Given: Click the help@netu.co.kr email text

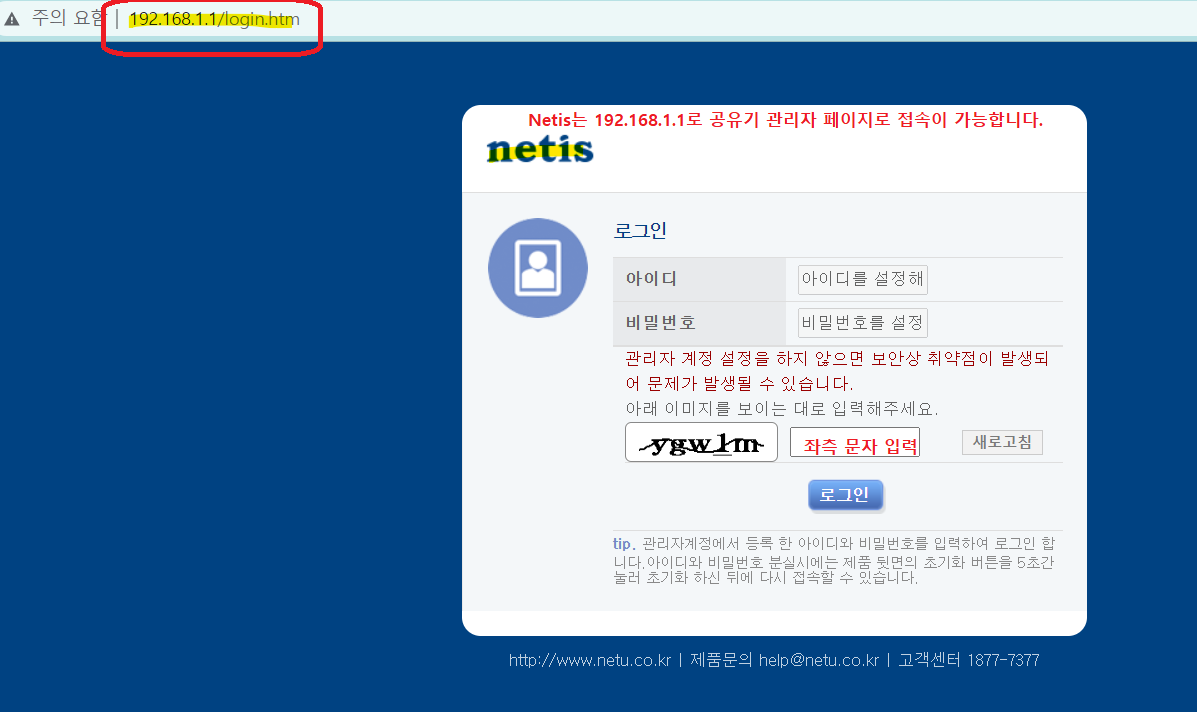Looking at the screenshot, I should [x=819, y=660].
